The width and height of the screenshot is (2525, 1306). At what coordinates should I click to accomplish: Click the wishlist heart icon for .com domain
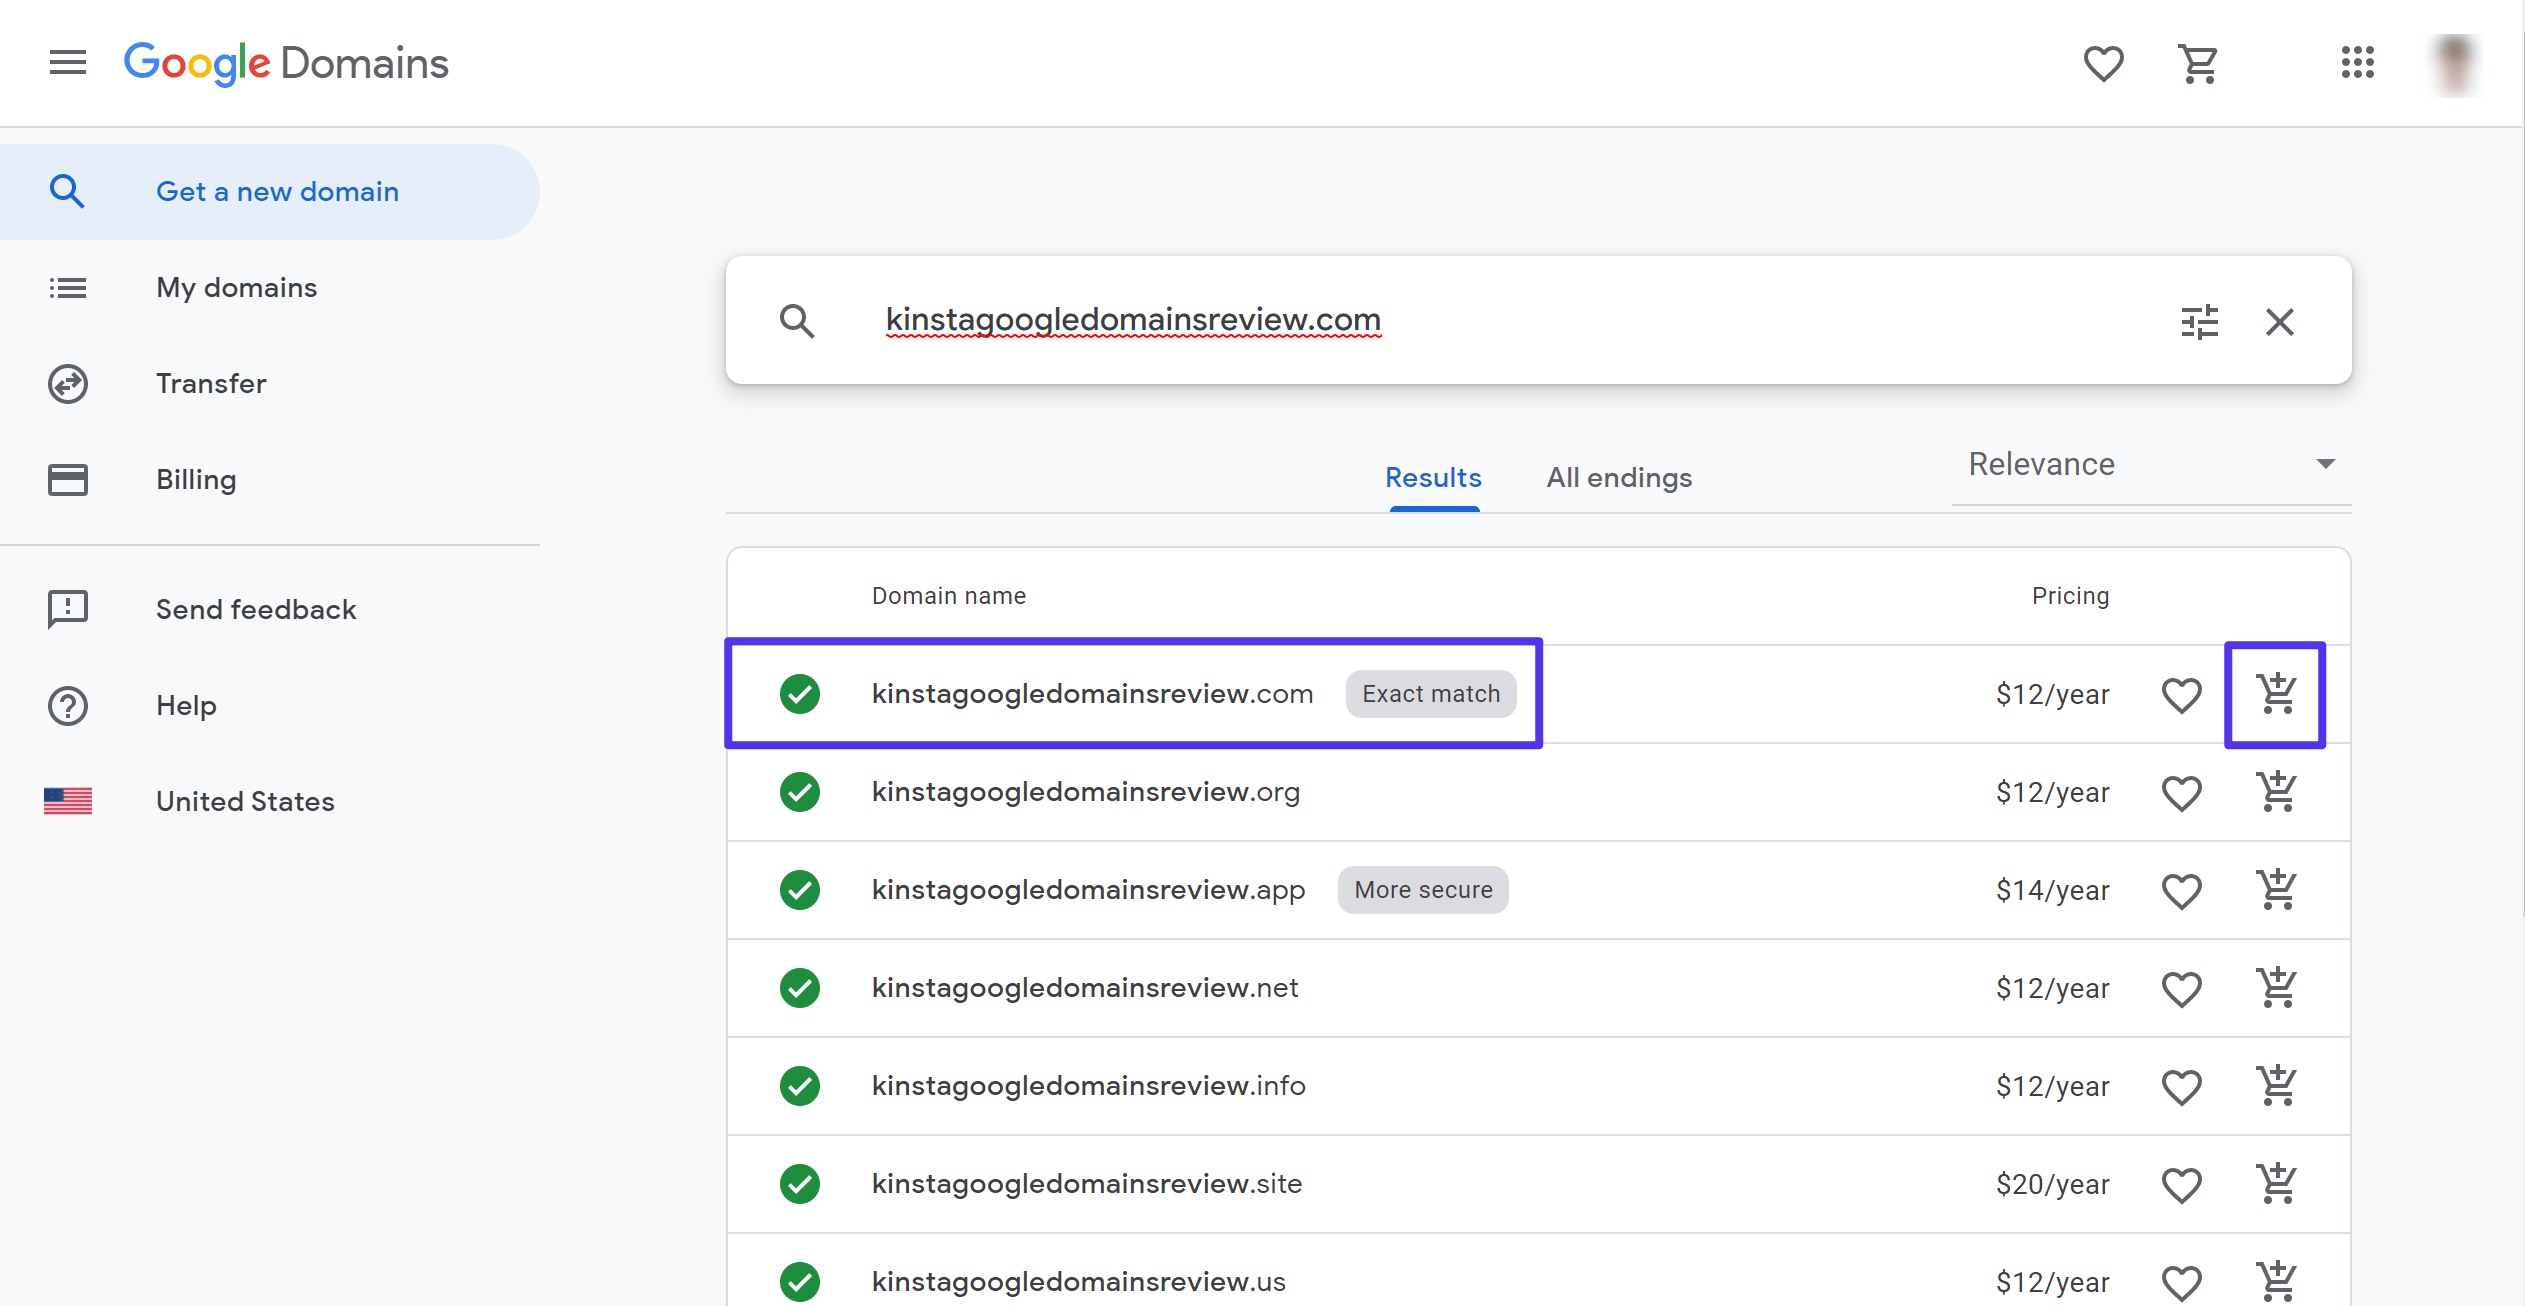[x=2182, y=693]
